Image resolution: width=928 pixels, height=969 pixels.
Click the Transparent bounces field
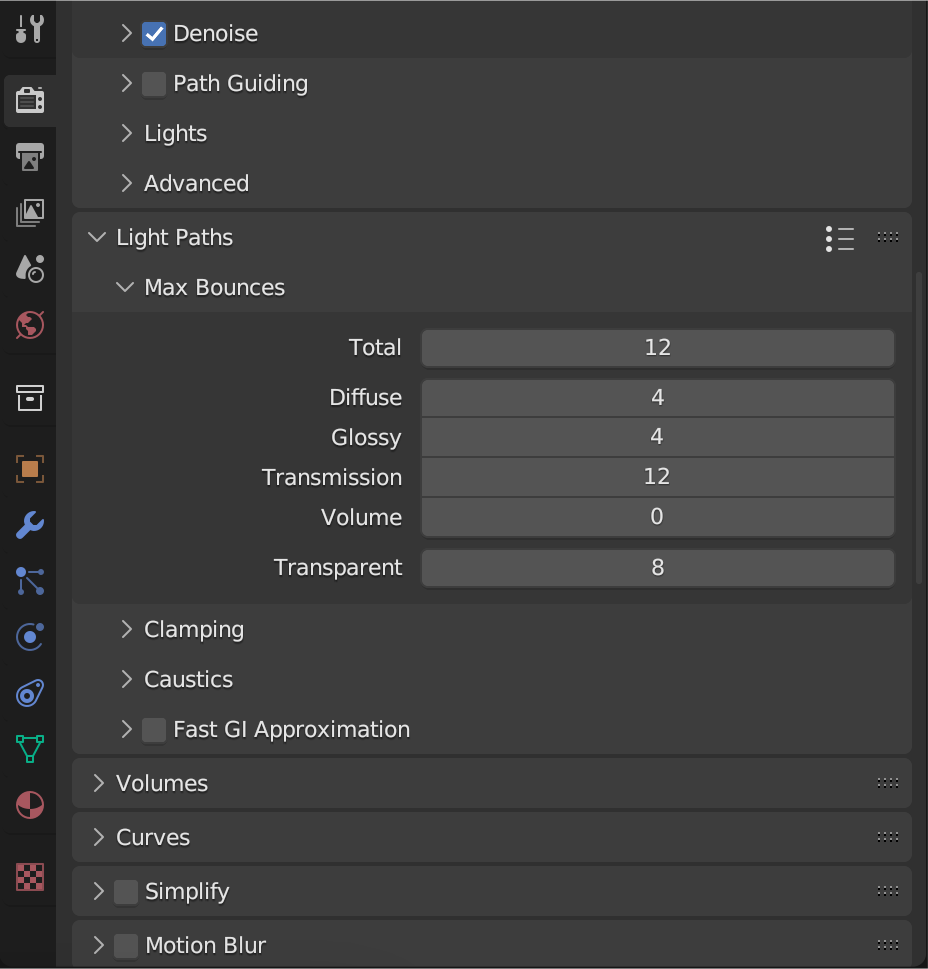tap(657, 567)
